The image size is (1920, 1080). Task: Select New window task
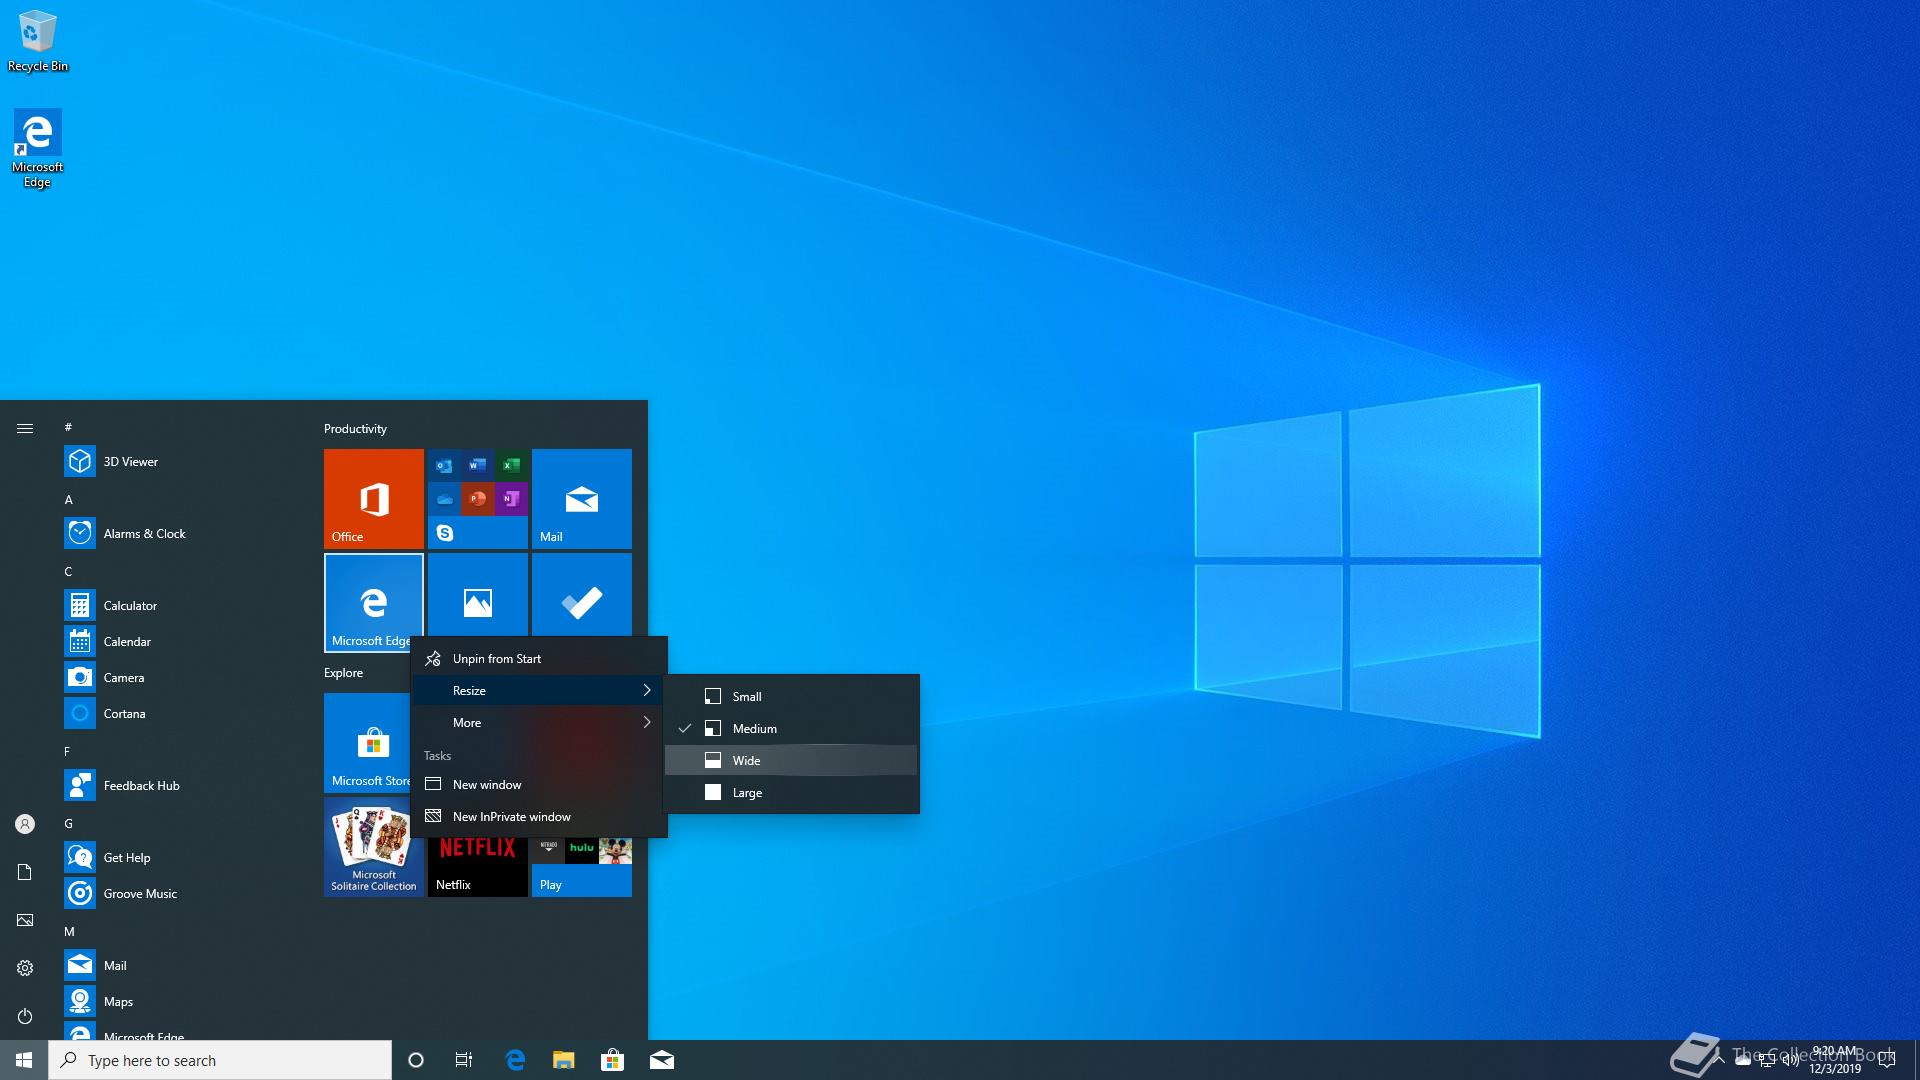pos(538,785)
